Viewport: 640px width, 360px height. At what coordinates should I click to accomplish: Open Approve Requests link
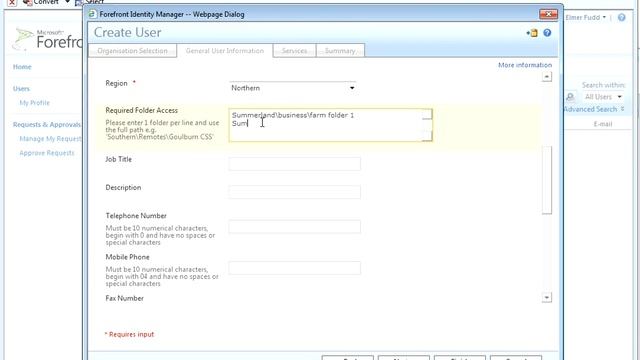click(x=47, y=153)
